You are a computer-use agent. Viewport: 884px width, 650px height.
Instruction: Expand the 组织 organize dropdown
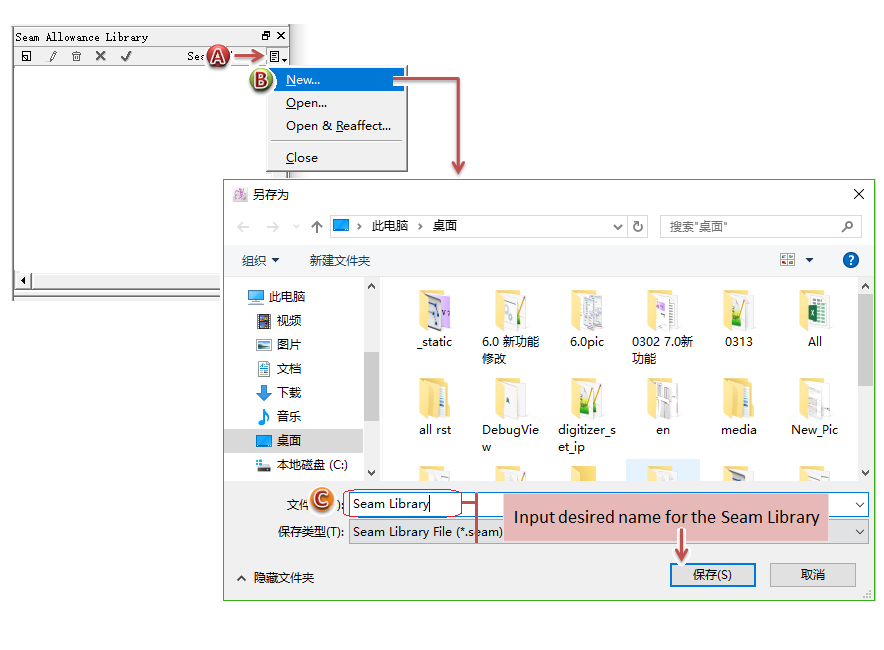(260, 261)
